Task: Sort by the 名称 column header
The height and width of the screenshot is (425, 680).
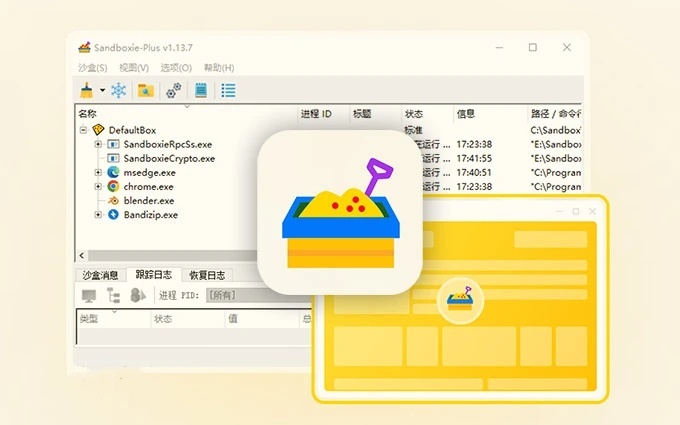Action: coord(186,114)
